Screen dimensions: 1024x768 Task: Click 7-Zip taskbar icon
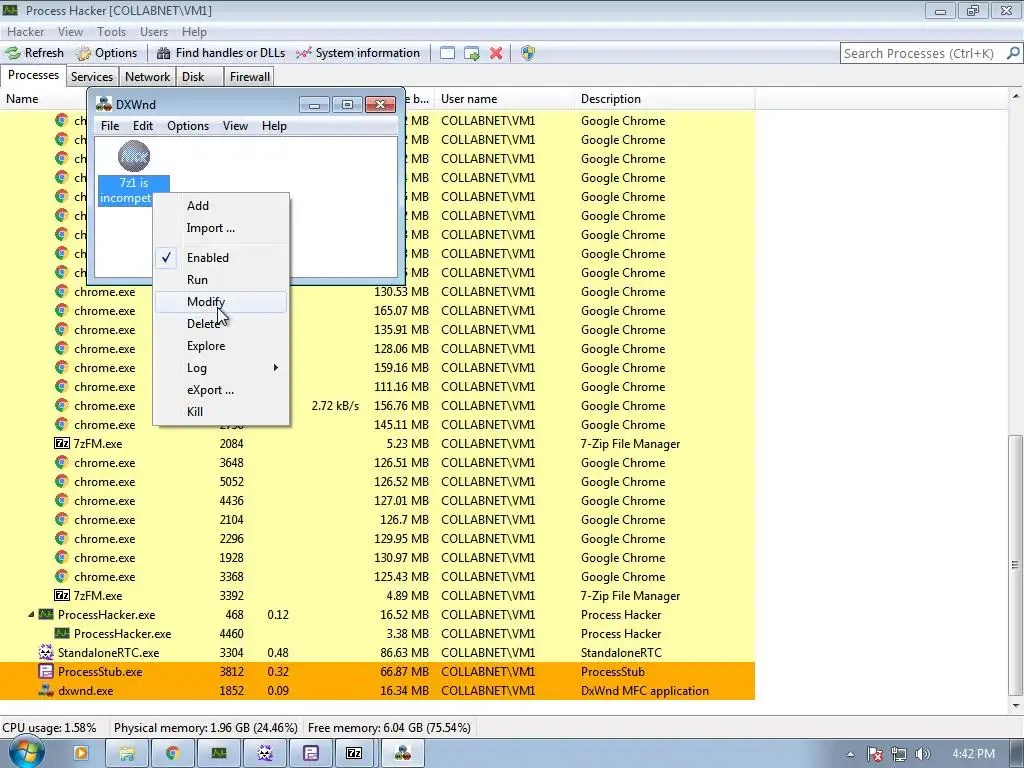coord(354,753)
